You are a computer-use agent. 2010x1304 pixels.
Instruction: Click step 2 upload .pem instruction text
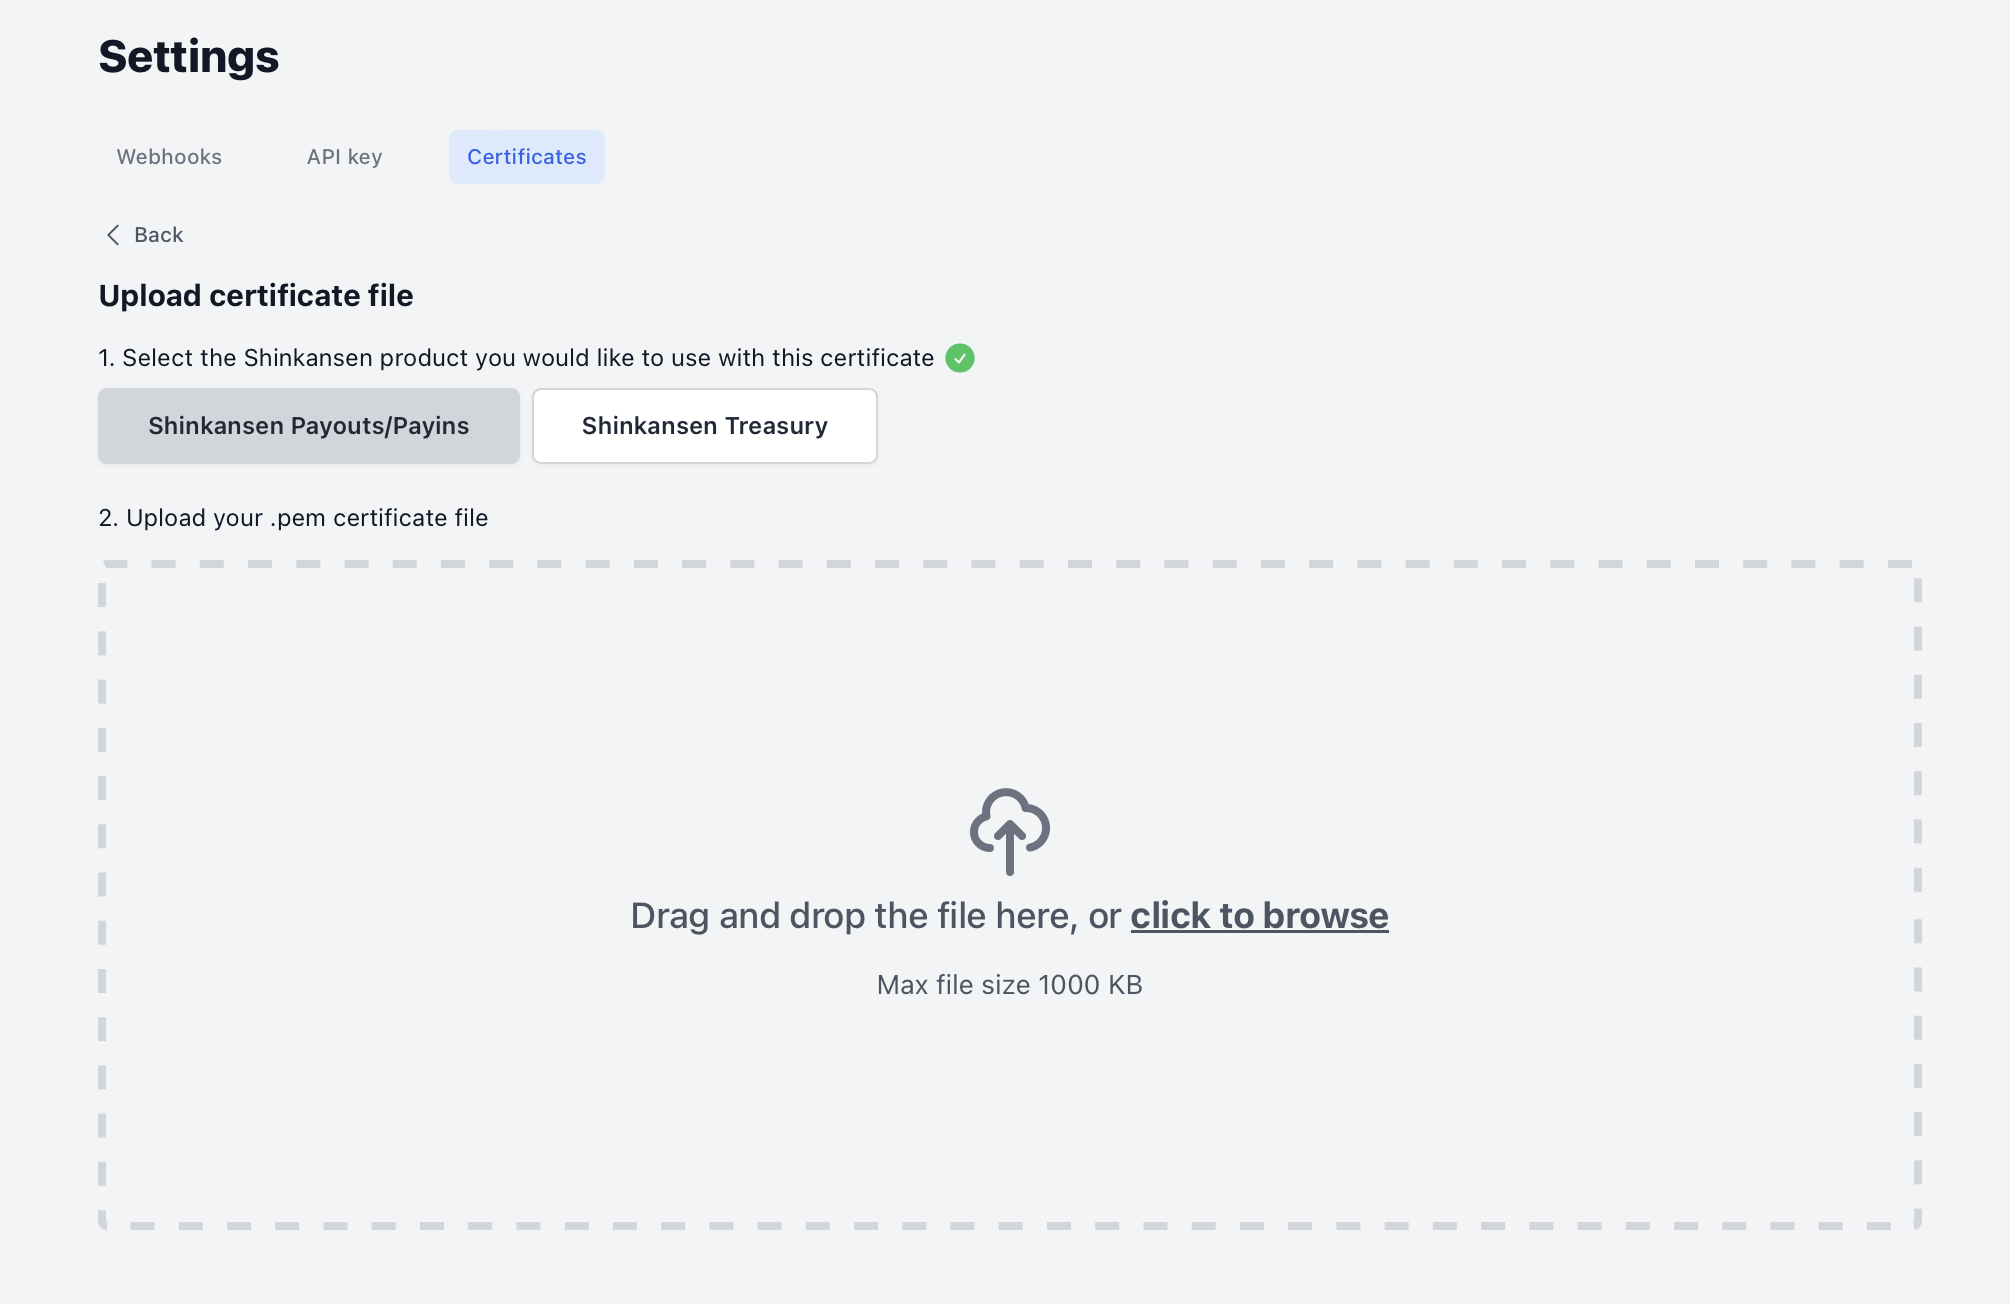[x=293, y=518]
